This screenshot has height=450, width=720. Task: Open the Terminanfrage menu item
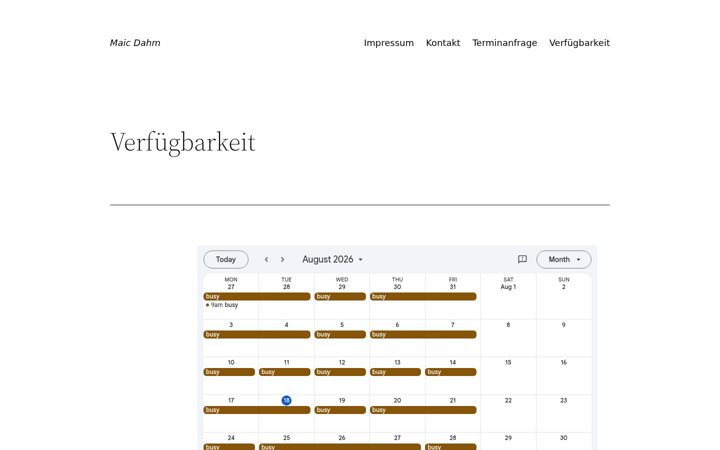(505, 43)
